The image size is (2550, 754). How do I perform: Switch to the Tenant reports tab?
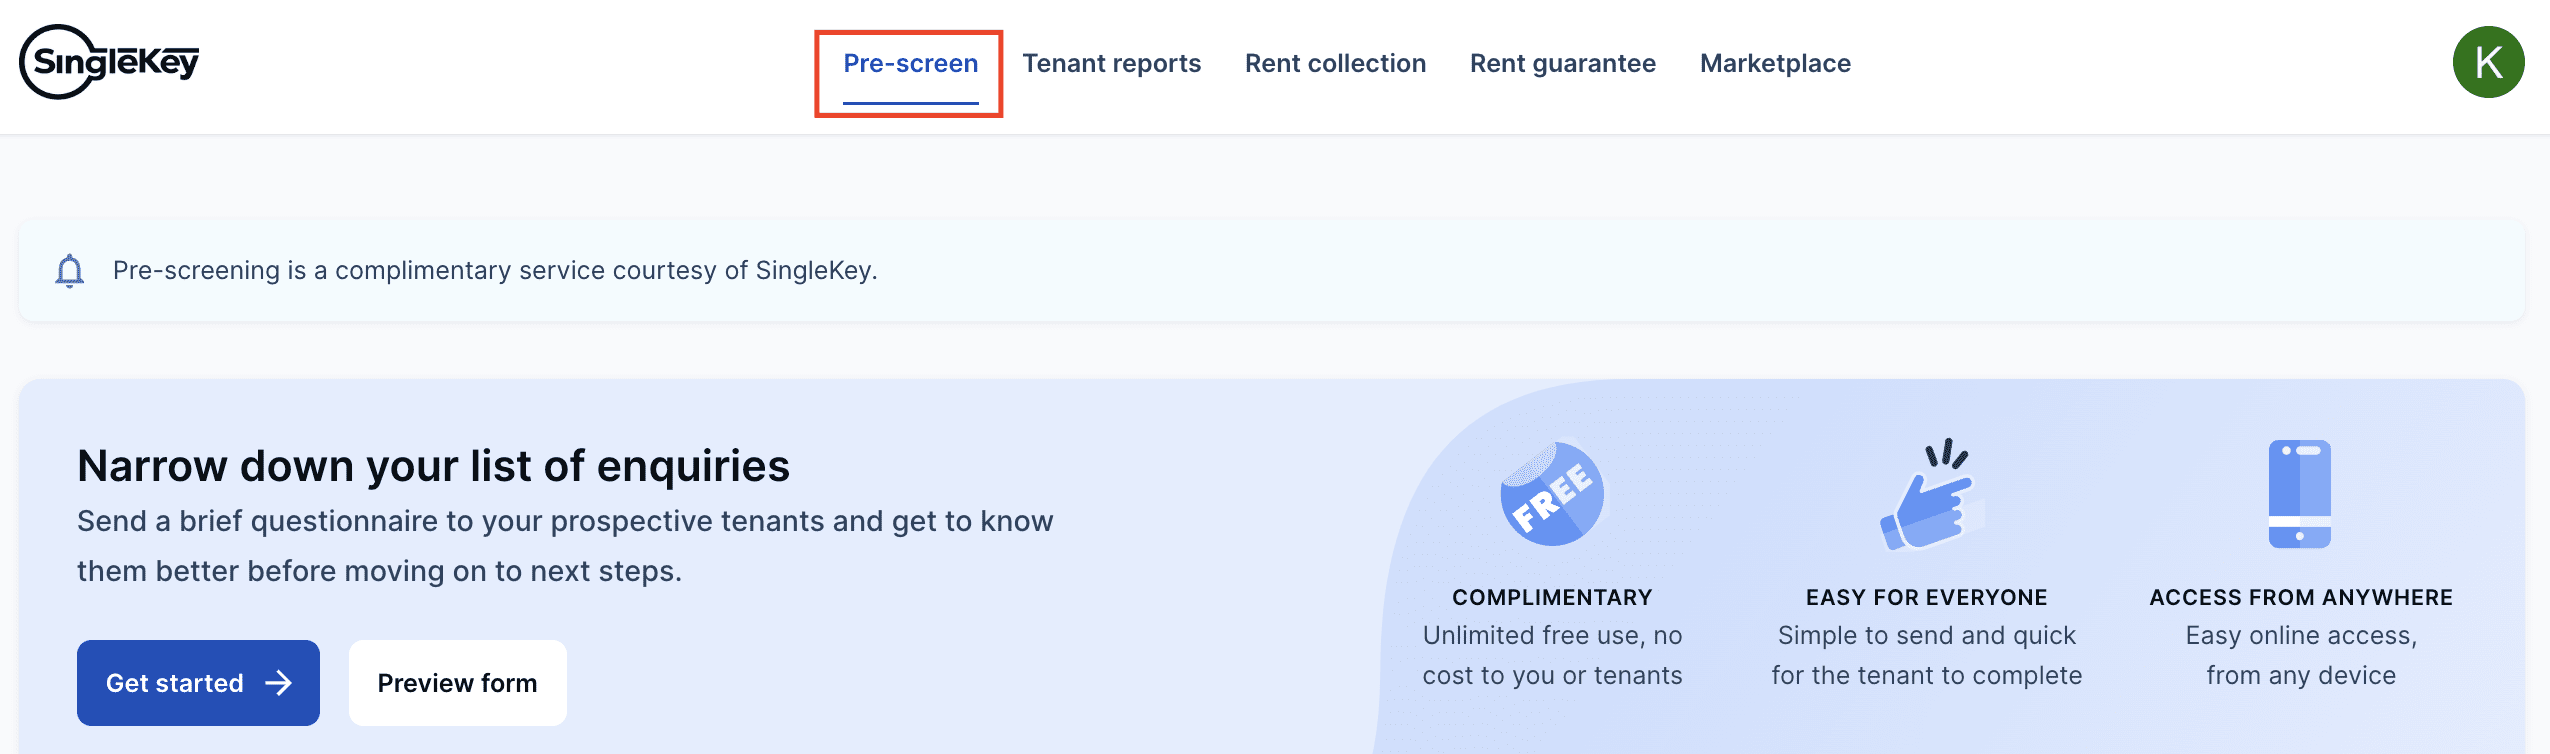(1111, 64)
